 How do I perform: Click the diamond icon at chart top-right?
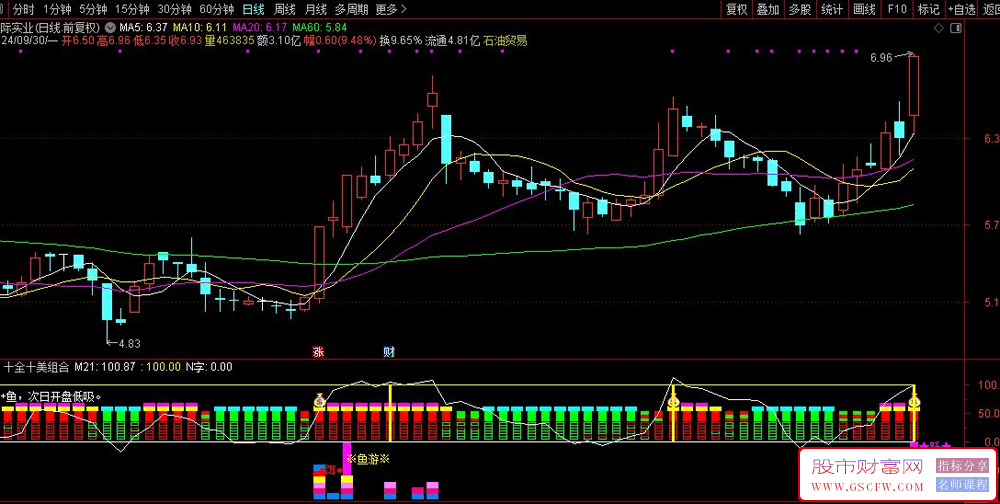click(937, 29)
